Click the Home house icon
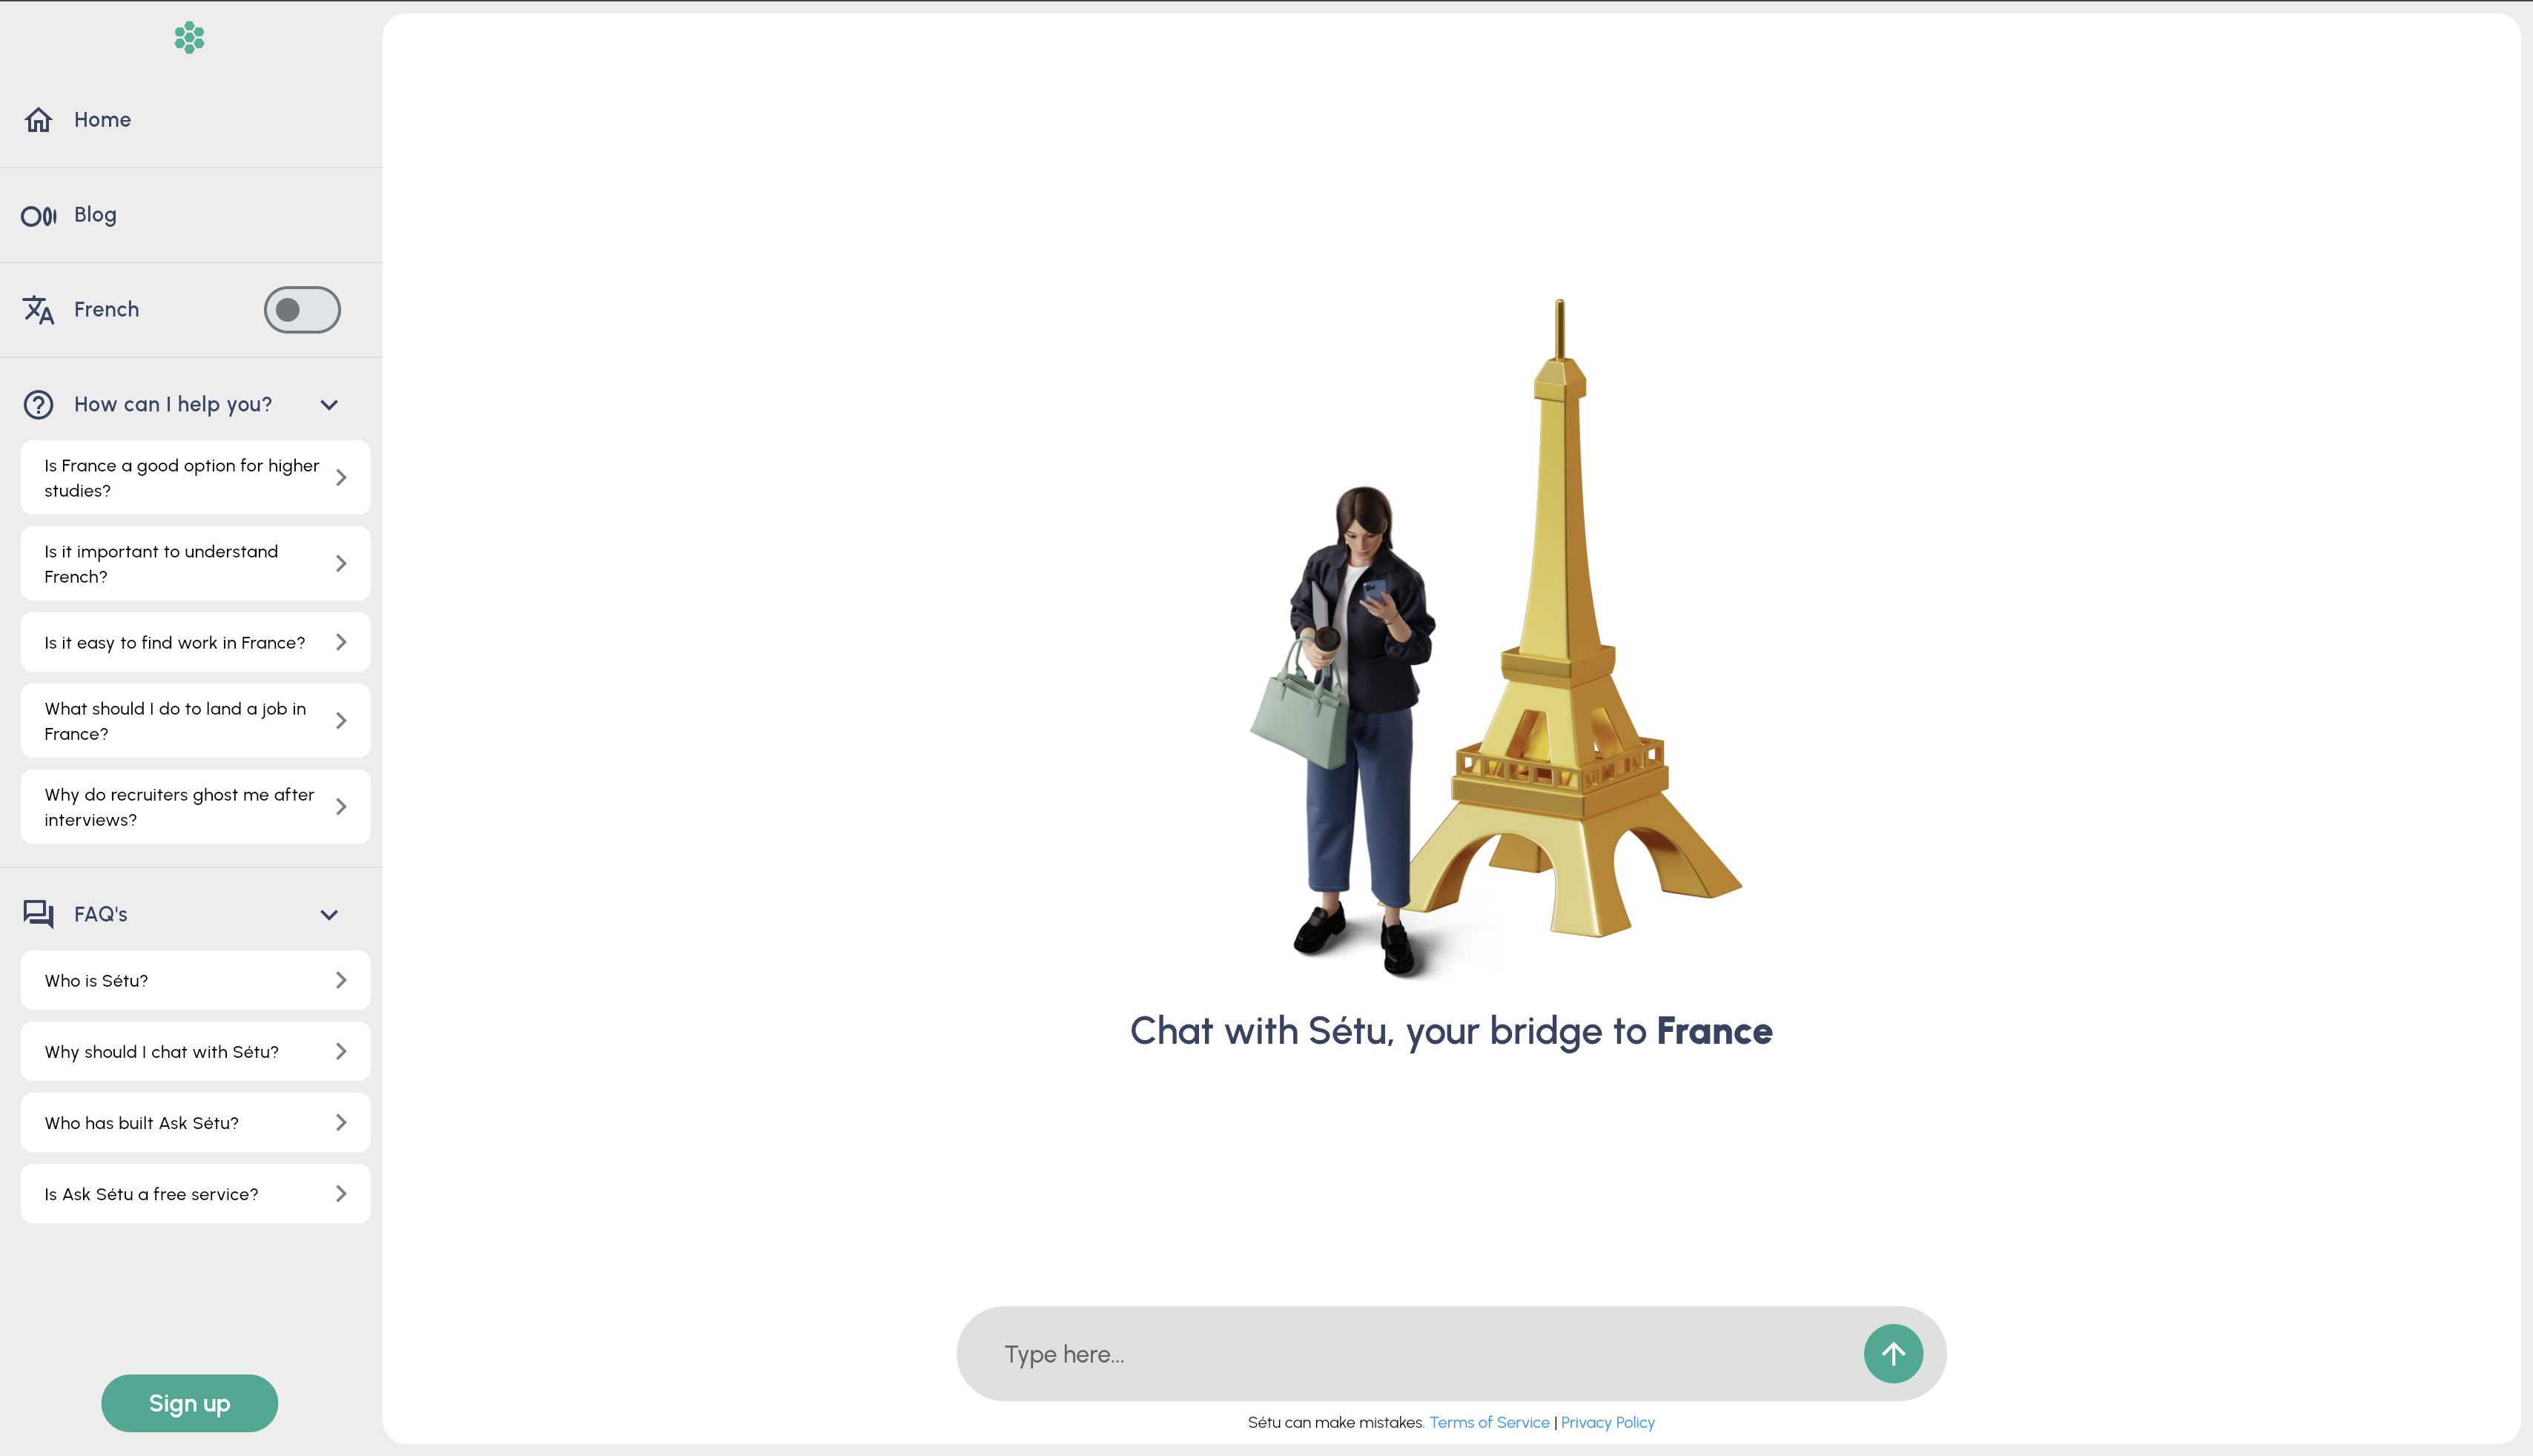This screenshot has width=2533, height=1456. point(39,120)
